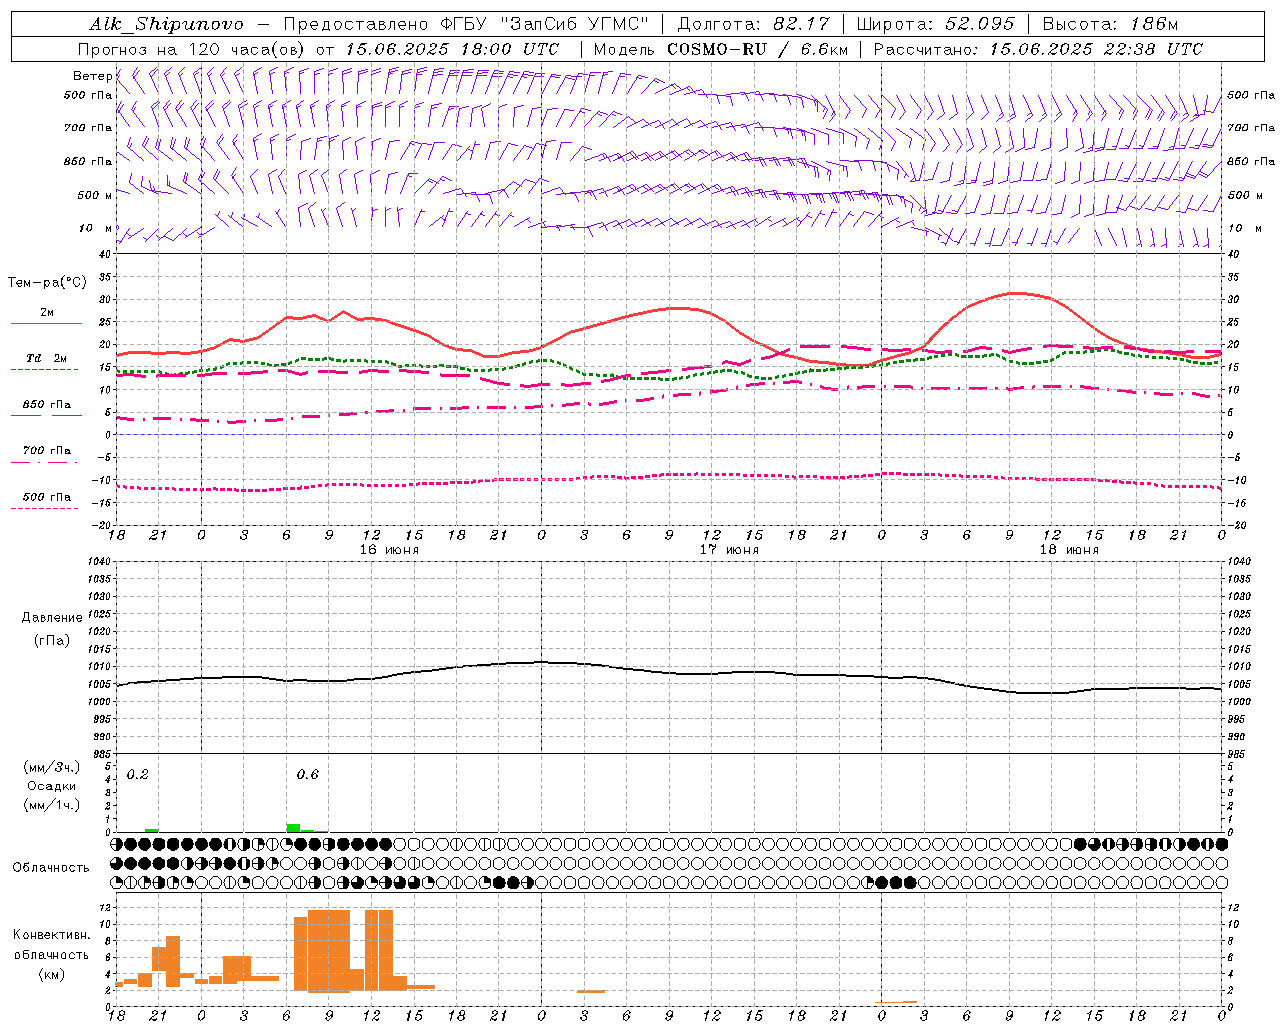This screenshot has height=1024, width=1280.
Task: Click the 700 гПа dash-dot legend line
Action: tap(44, 462)
